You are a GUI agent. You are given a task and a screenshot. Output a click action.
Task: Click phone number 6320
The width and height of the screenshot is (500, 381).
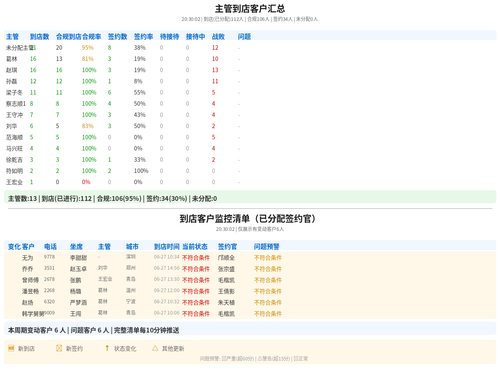click(x=49, y=302)
